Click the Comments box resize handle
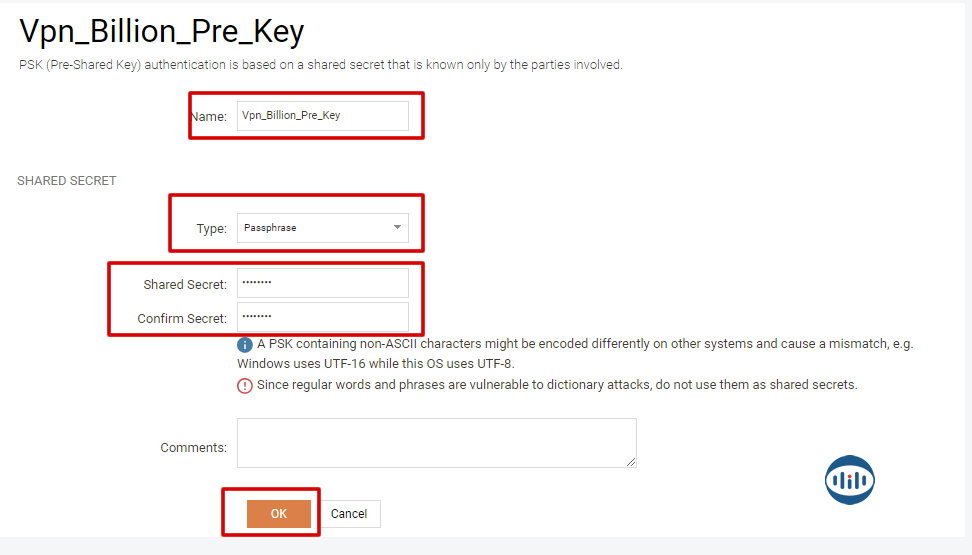 point(631,462)
